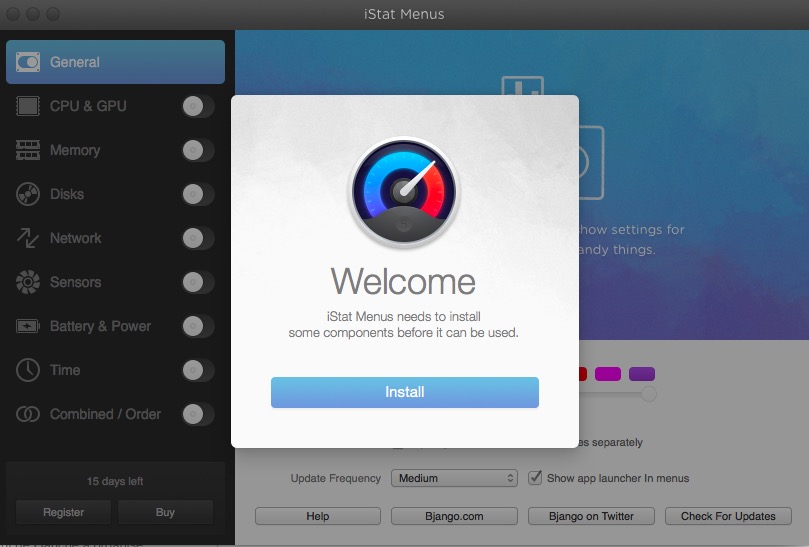Turn on the Network menu toggle
Viewport: 809px width, 547px height.
(198, 238)
